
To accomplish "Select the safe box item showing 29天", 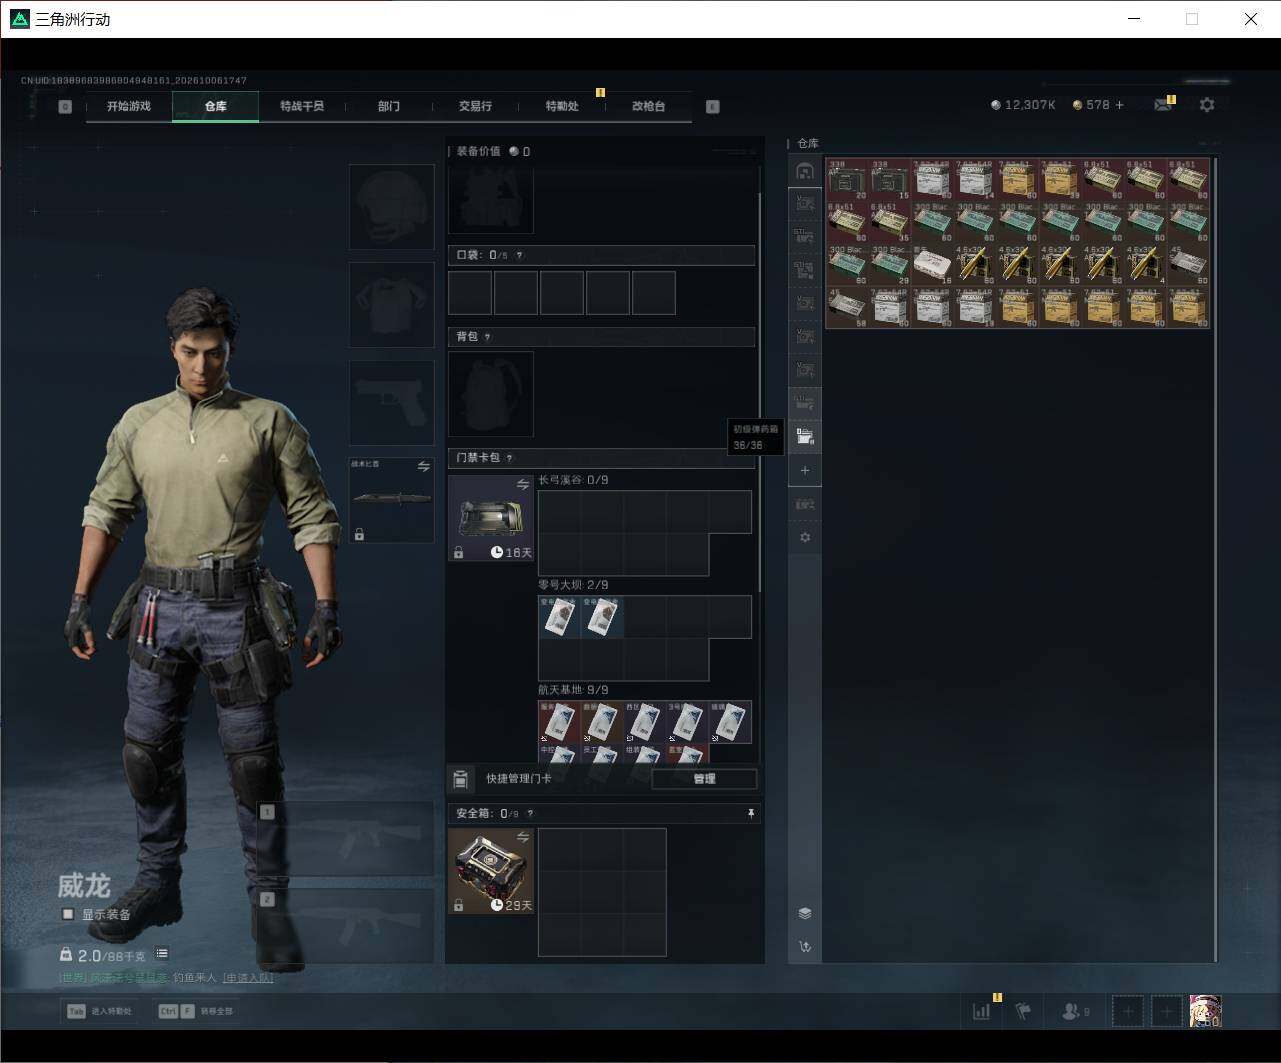I will click(491, 871).
